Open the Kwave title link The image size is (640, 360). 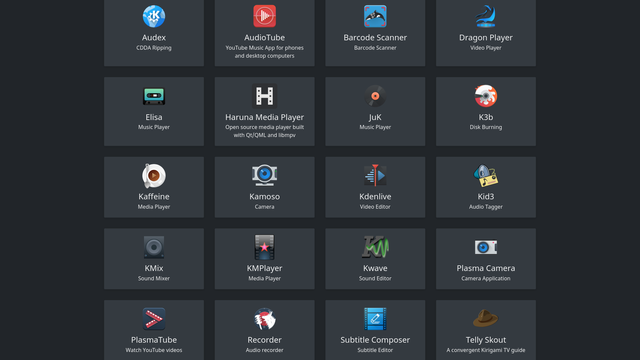pyautogui.click(x=375, y=268)
